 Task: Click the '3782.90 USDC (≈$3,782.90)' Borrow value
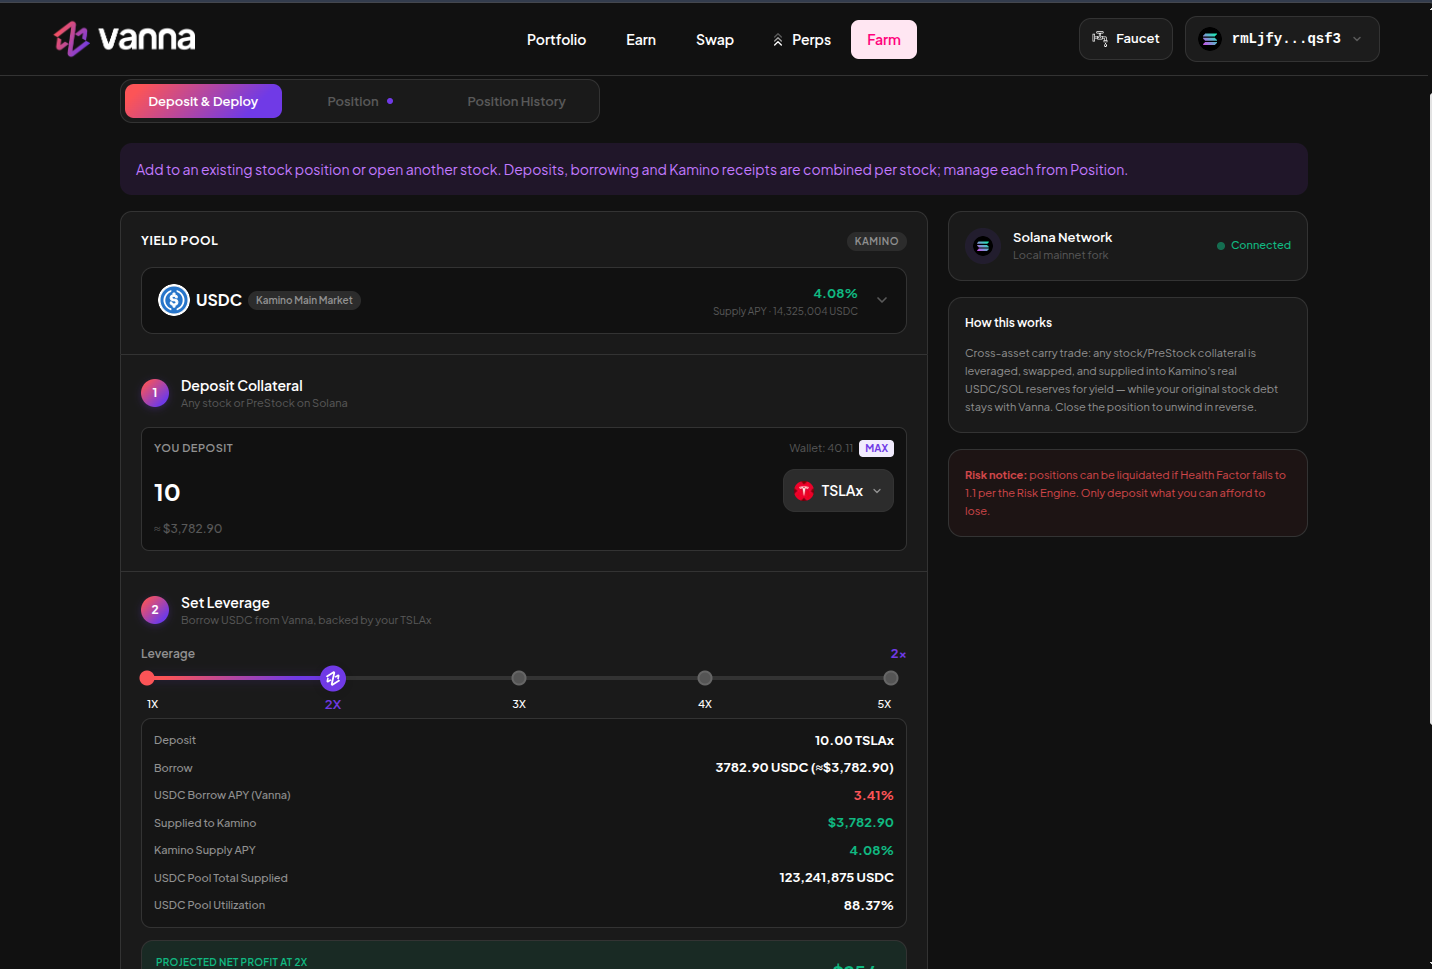coord(804,768)
